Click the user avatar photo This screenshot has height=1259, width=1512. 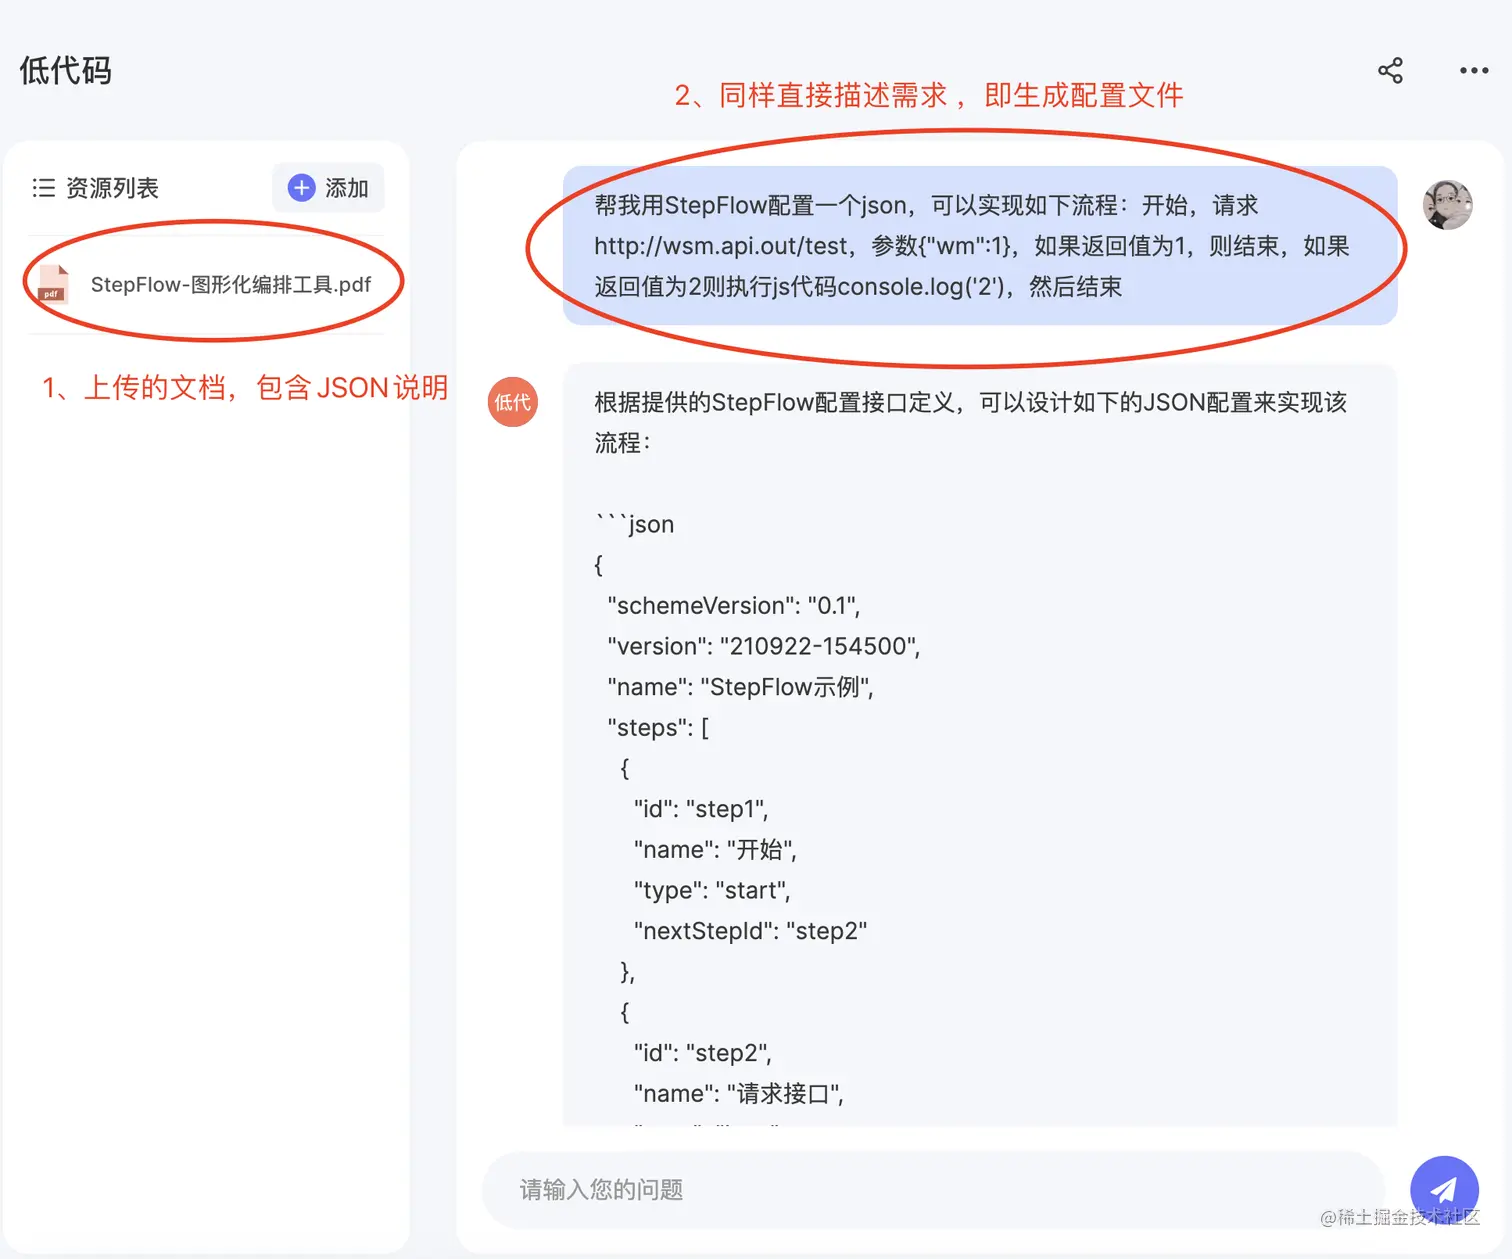1447,205
